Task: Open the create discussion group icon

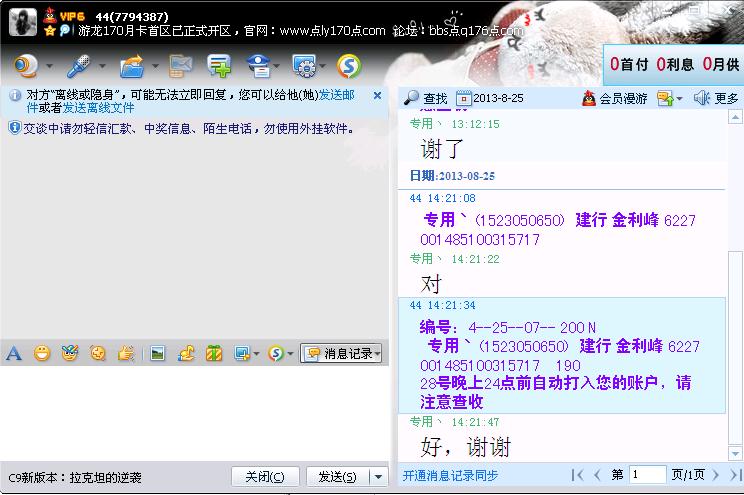Action: click(x=219, y=66)
